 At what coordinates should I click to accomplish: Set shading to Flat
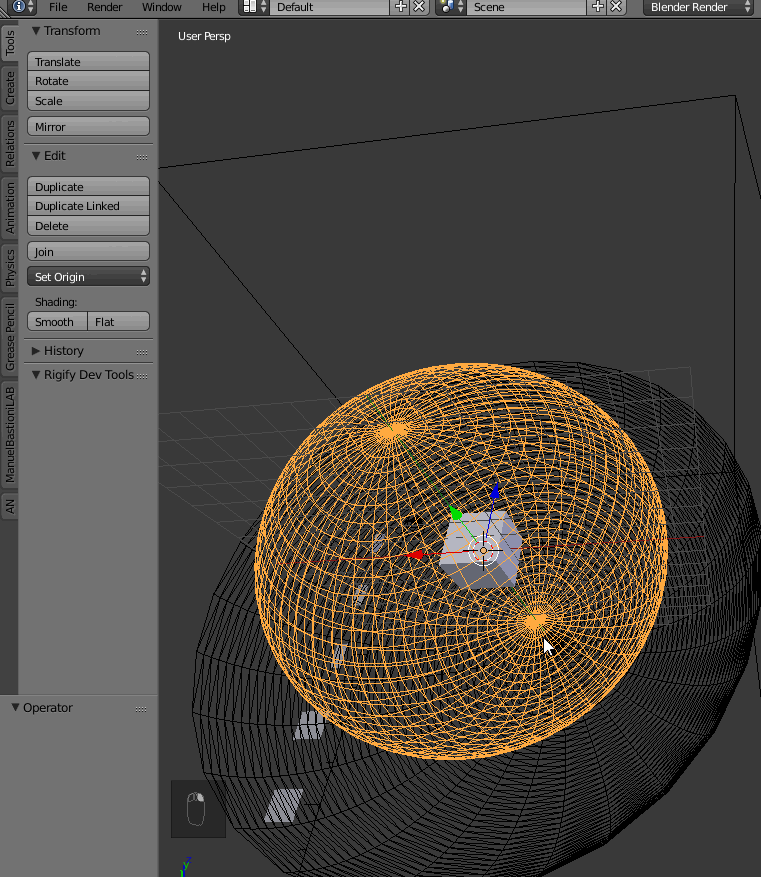tap(119, 322)
